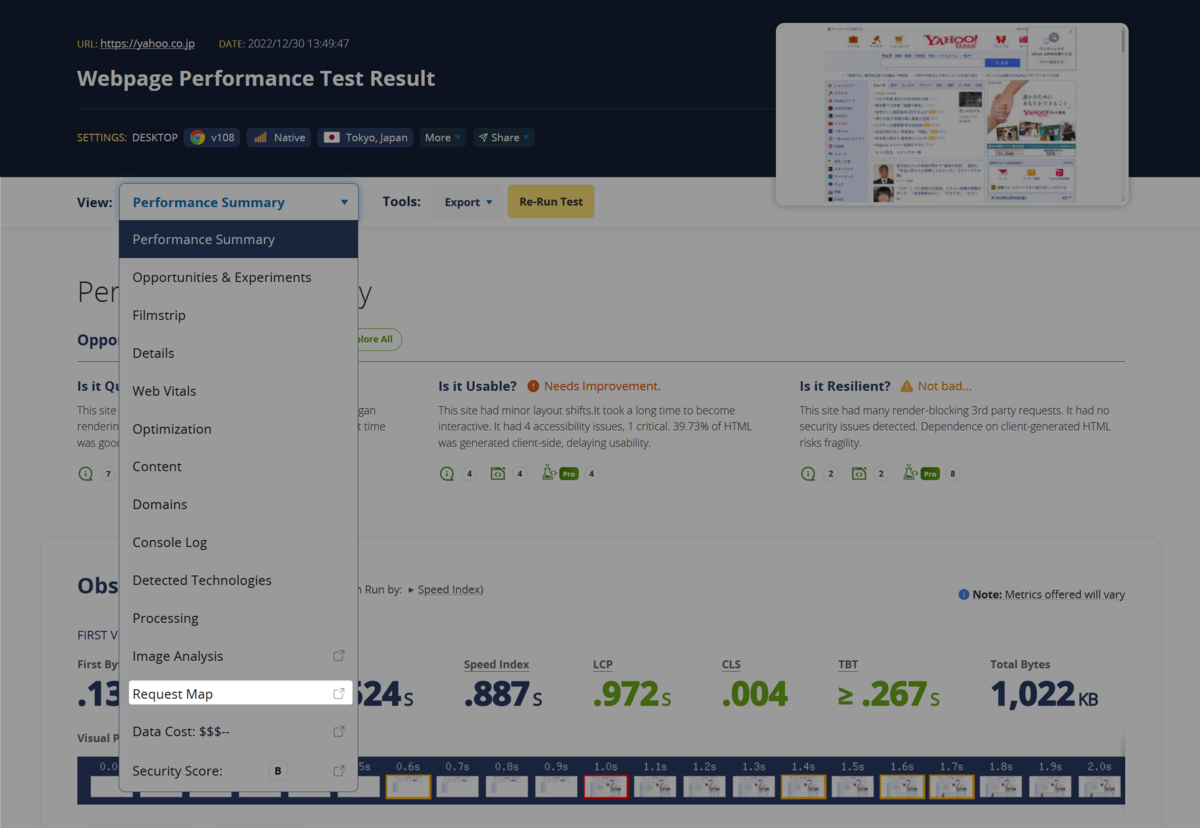Click the .887 s Speed Index value

coord(503,695)
